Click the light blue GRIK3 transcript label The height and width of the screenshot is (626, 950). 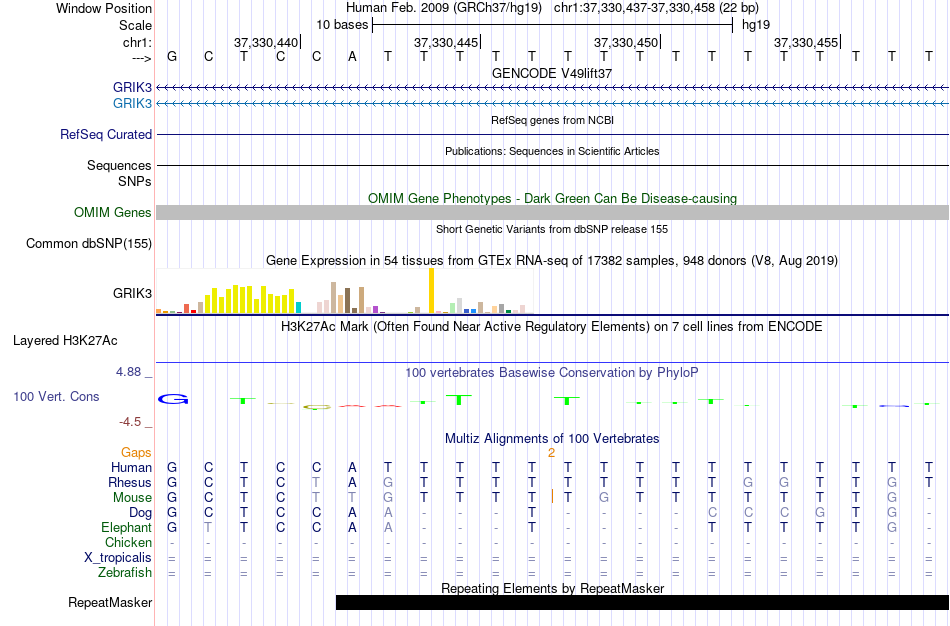132,103
